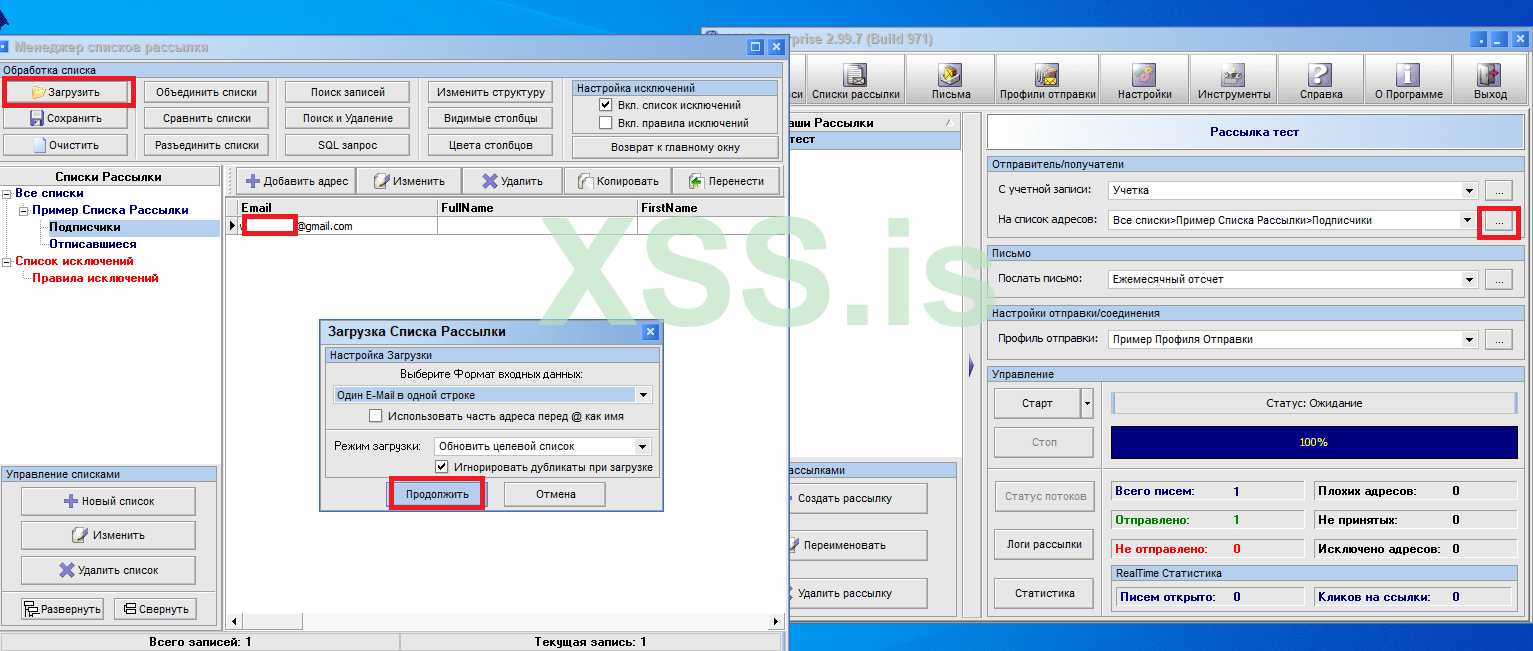
Task: Click Изменить under Управление списками
Action: (108, 535)
